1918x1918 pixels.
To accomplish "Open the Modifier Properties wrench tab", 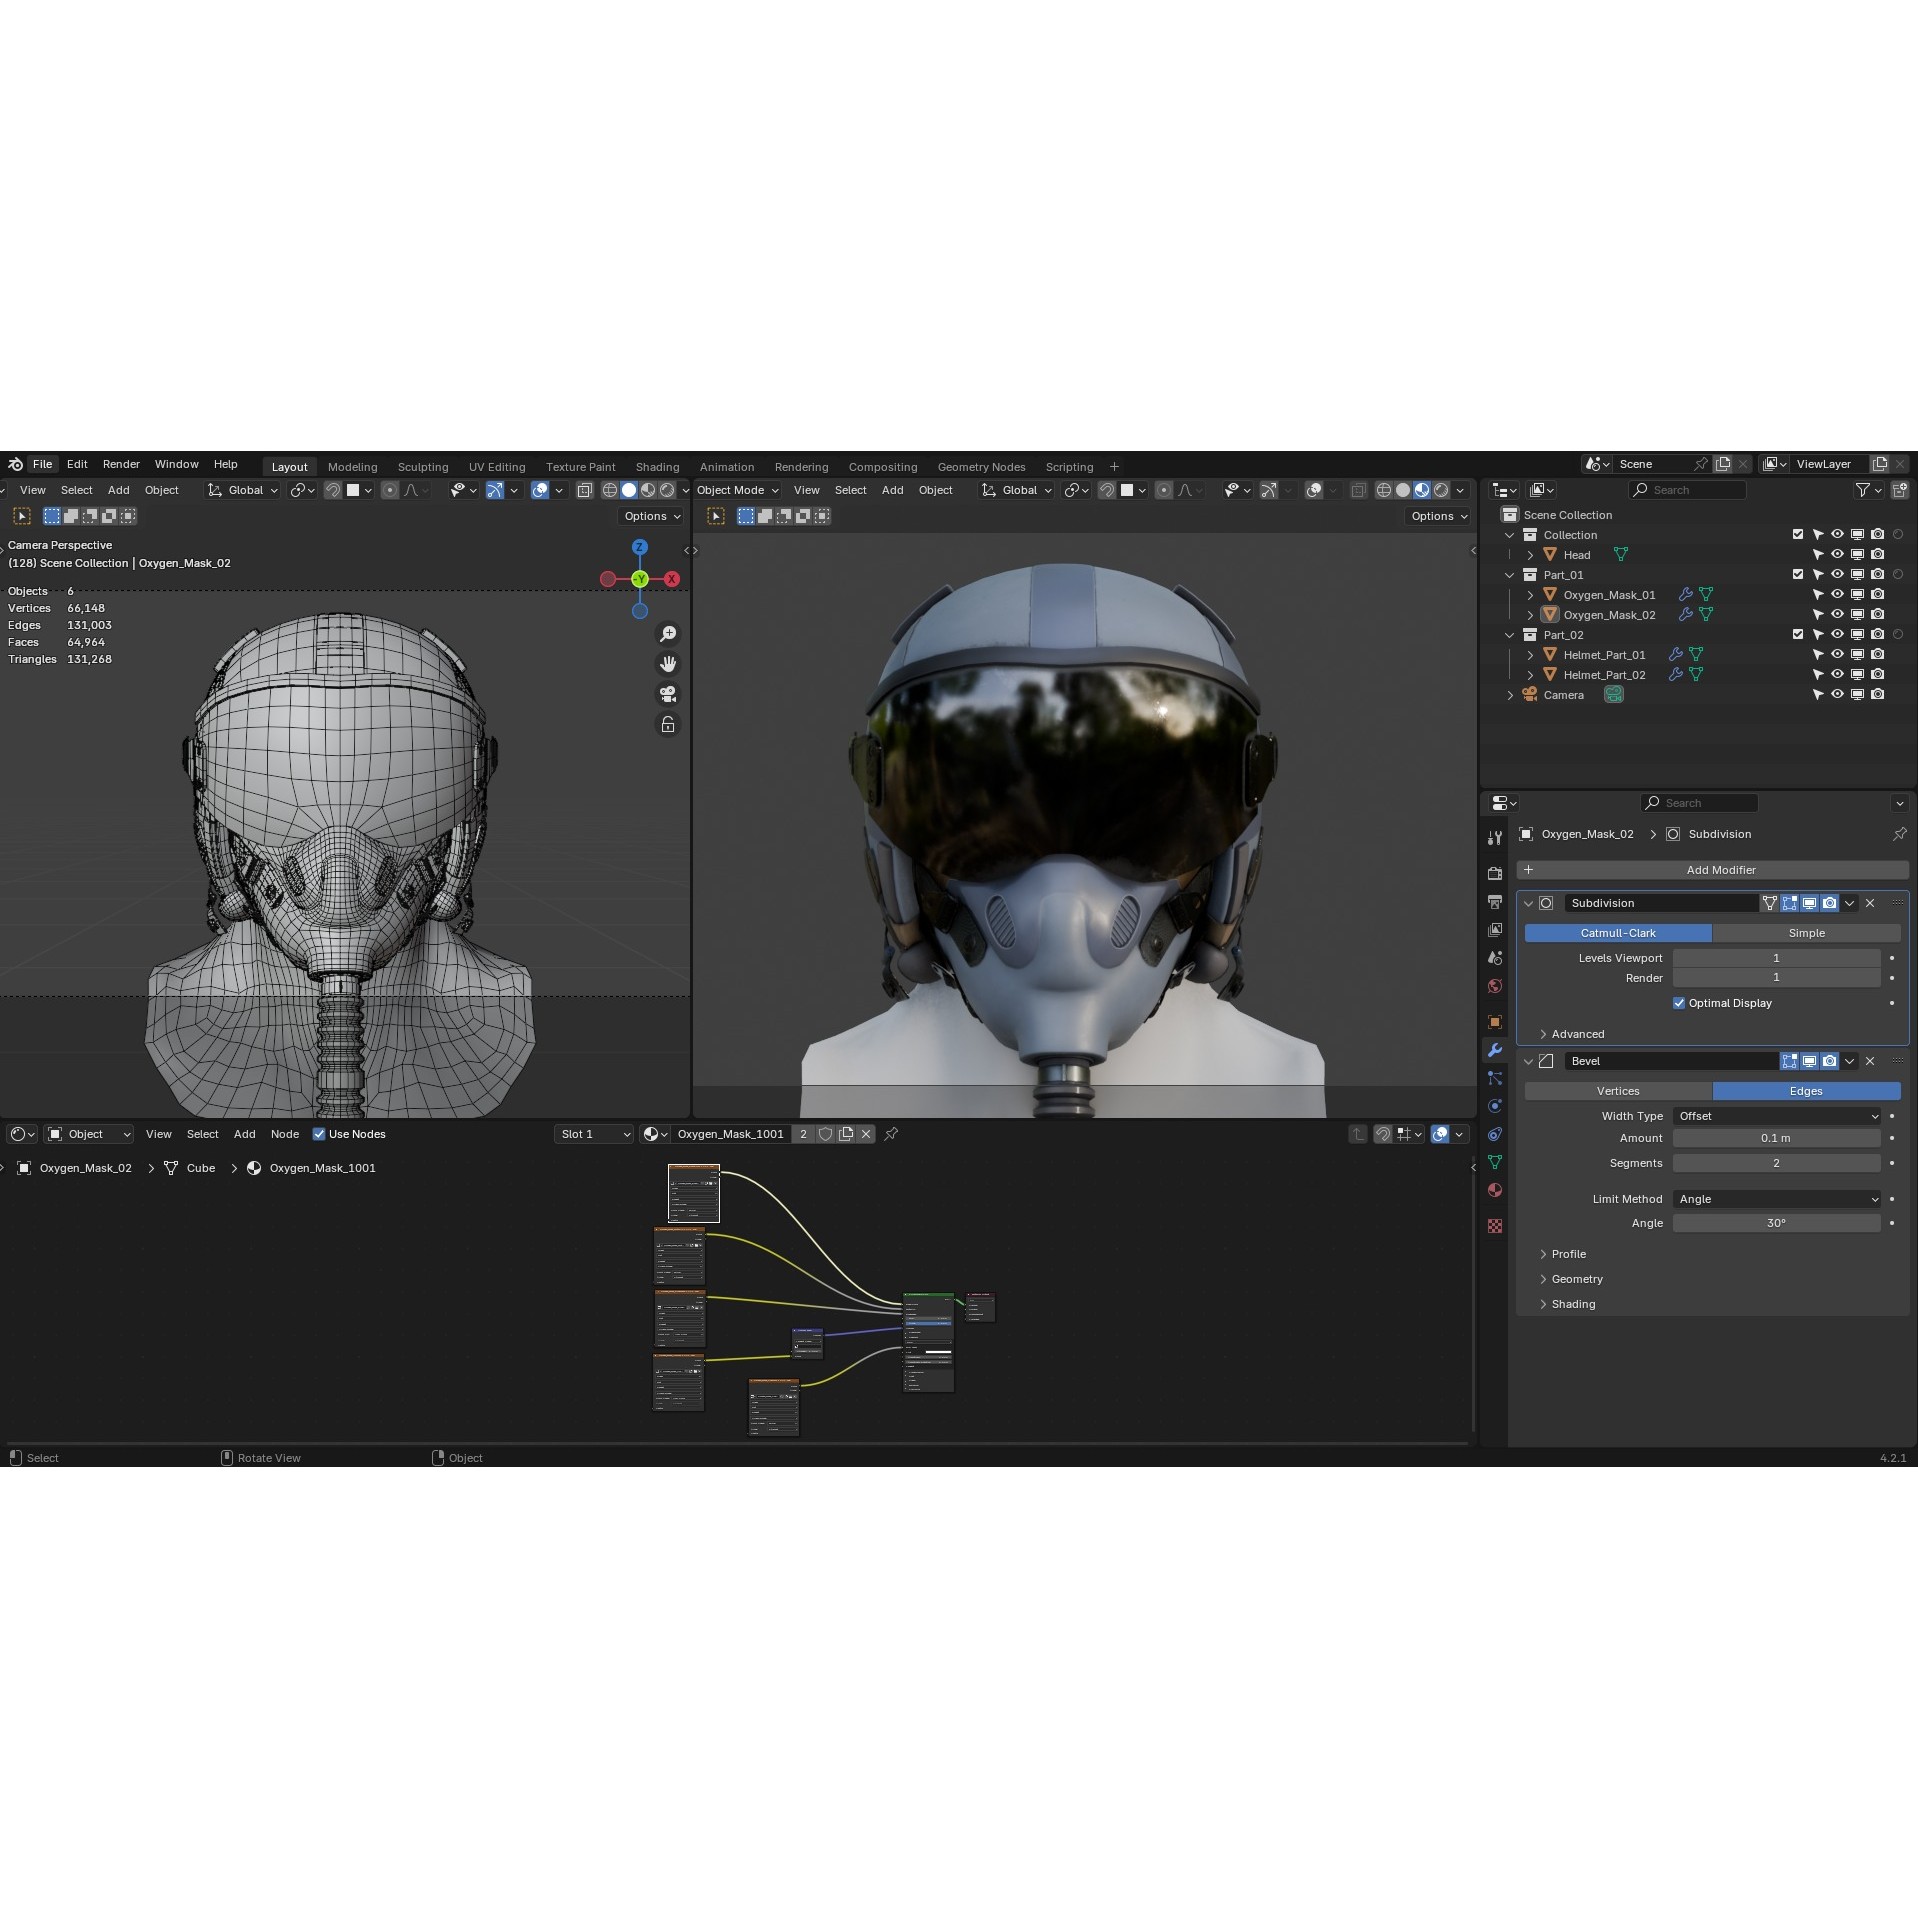I will [x=1494, y=1049].
